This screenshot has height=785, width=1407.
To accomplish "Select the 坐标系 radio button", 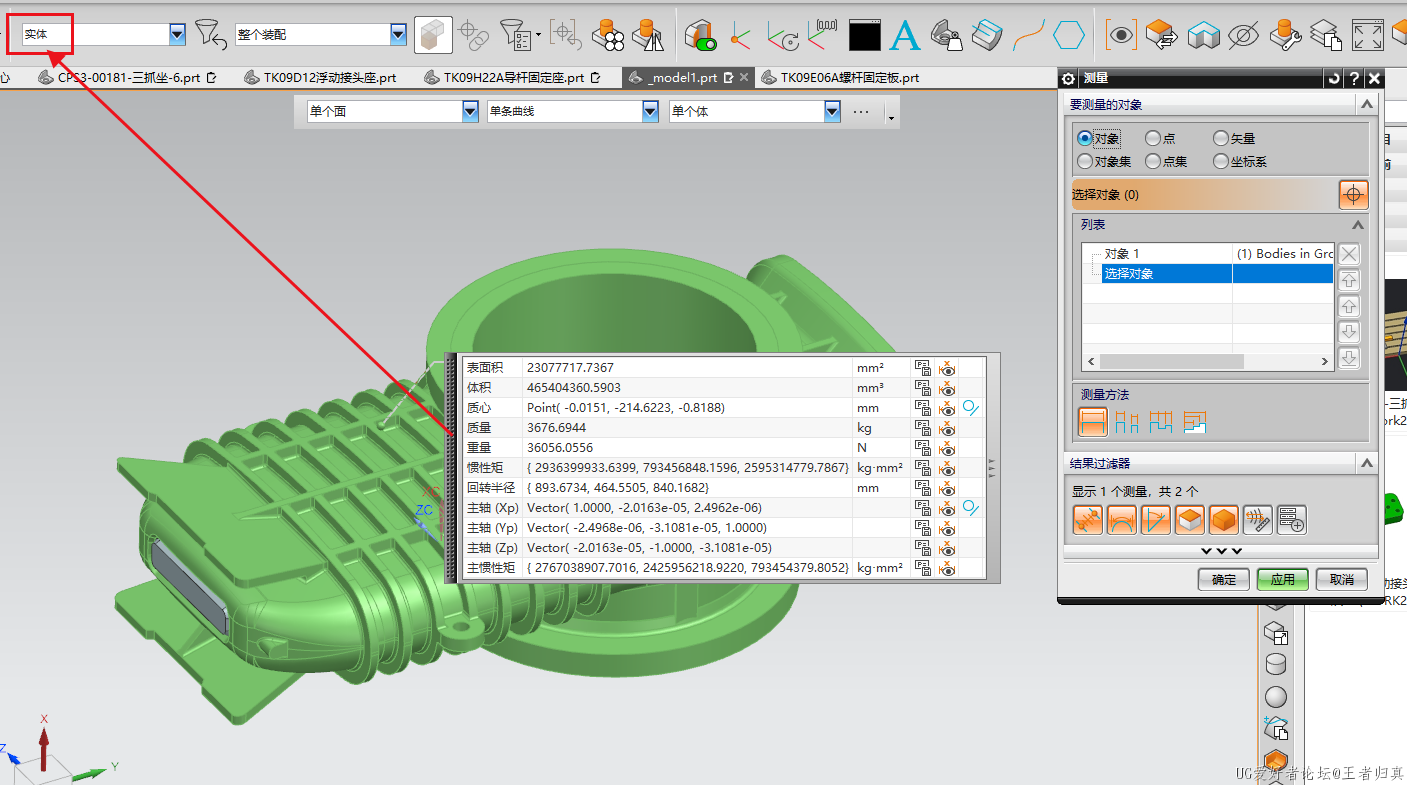I will pyautogui.click(x=1221, y=161).
